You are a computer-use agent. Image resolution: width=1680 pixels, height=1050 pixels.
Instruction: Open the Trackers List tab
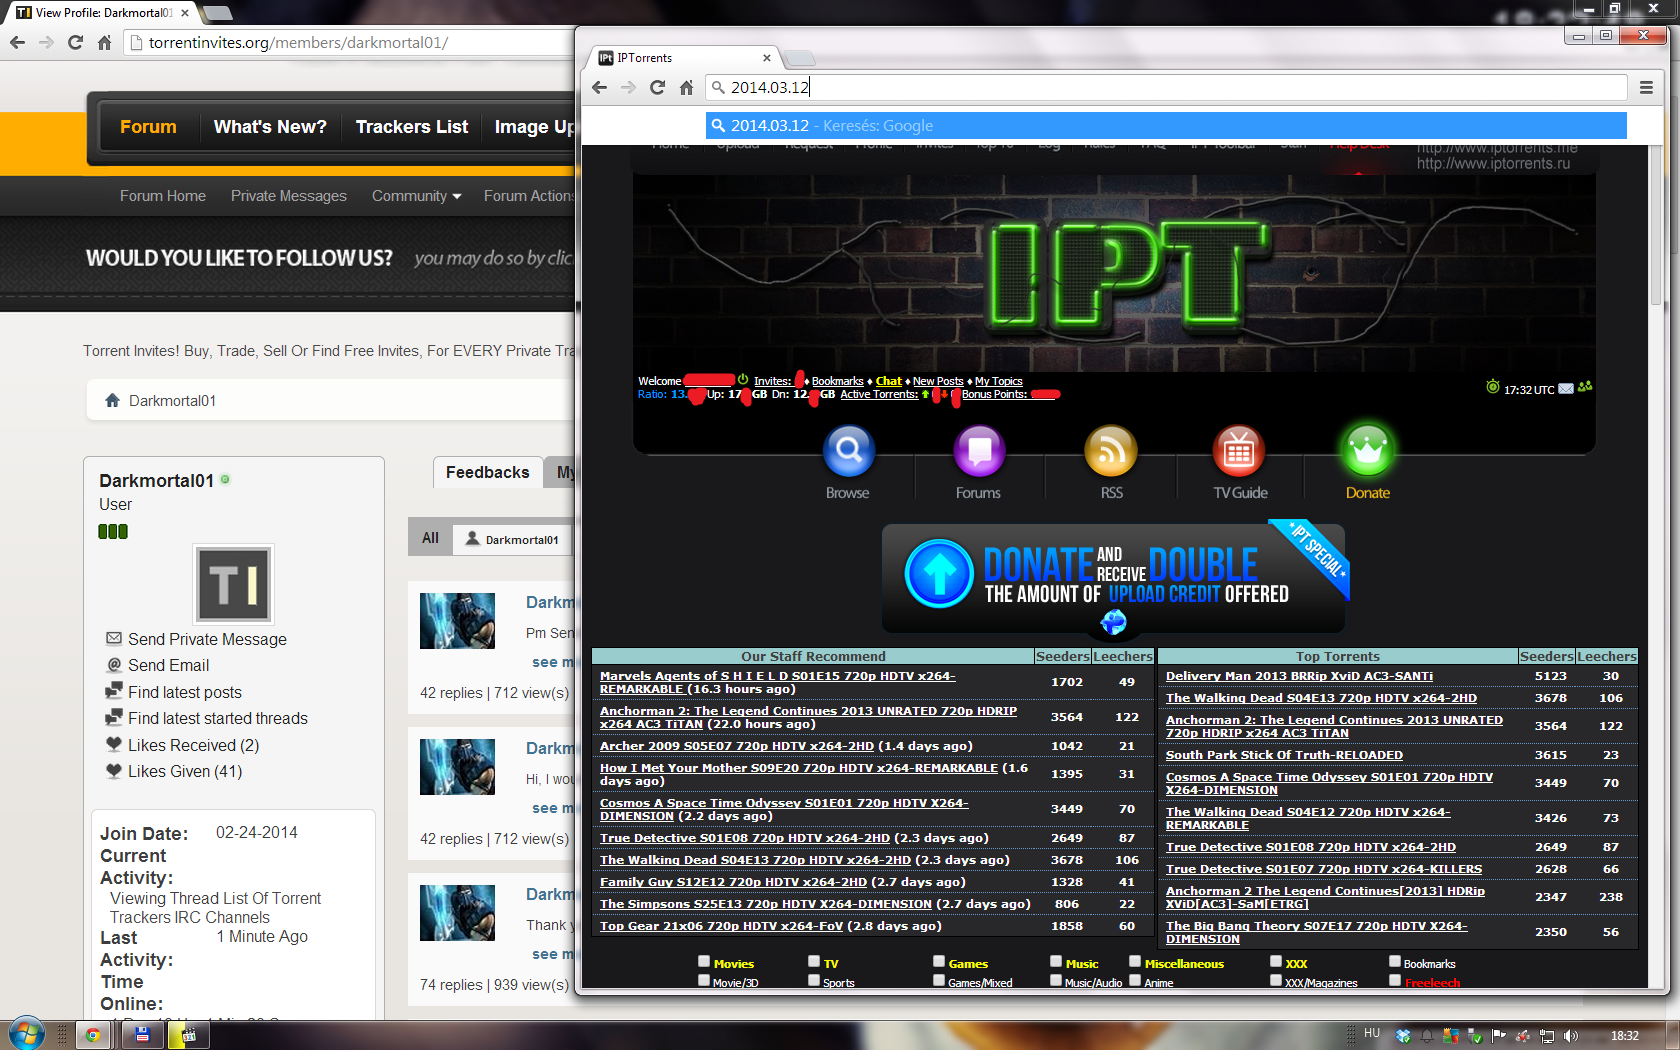pyautogui.click(x=412, y=127)
